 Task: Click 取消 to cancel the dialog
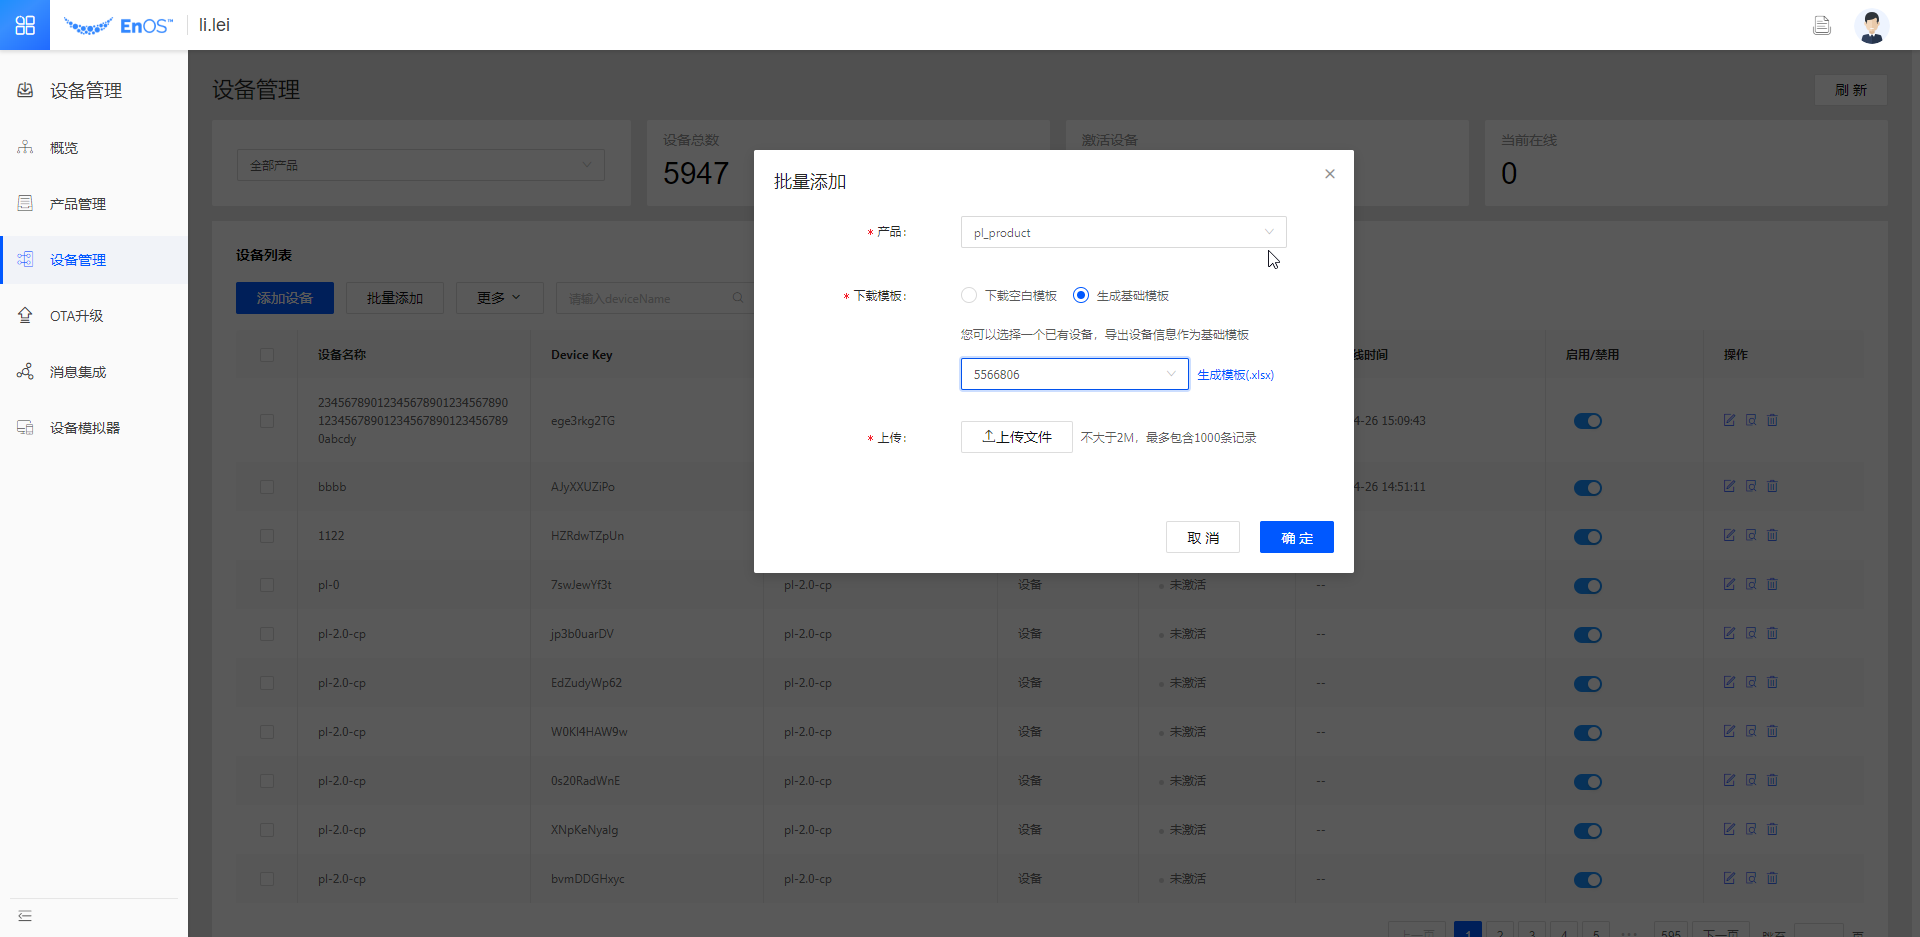click(x=1203, y=537)
